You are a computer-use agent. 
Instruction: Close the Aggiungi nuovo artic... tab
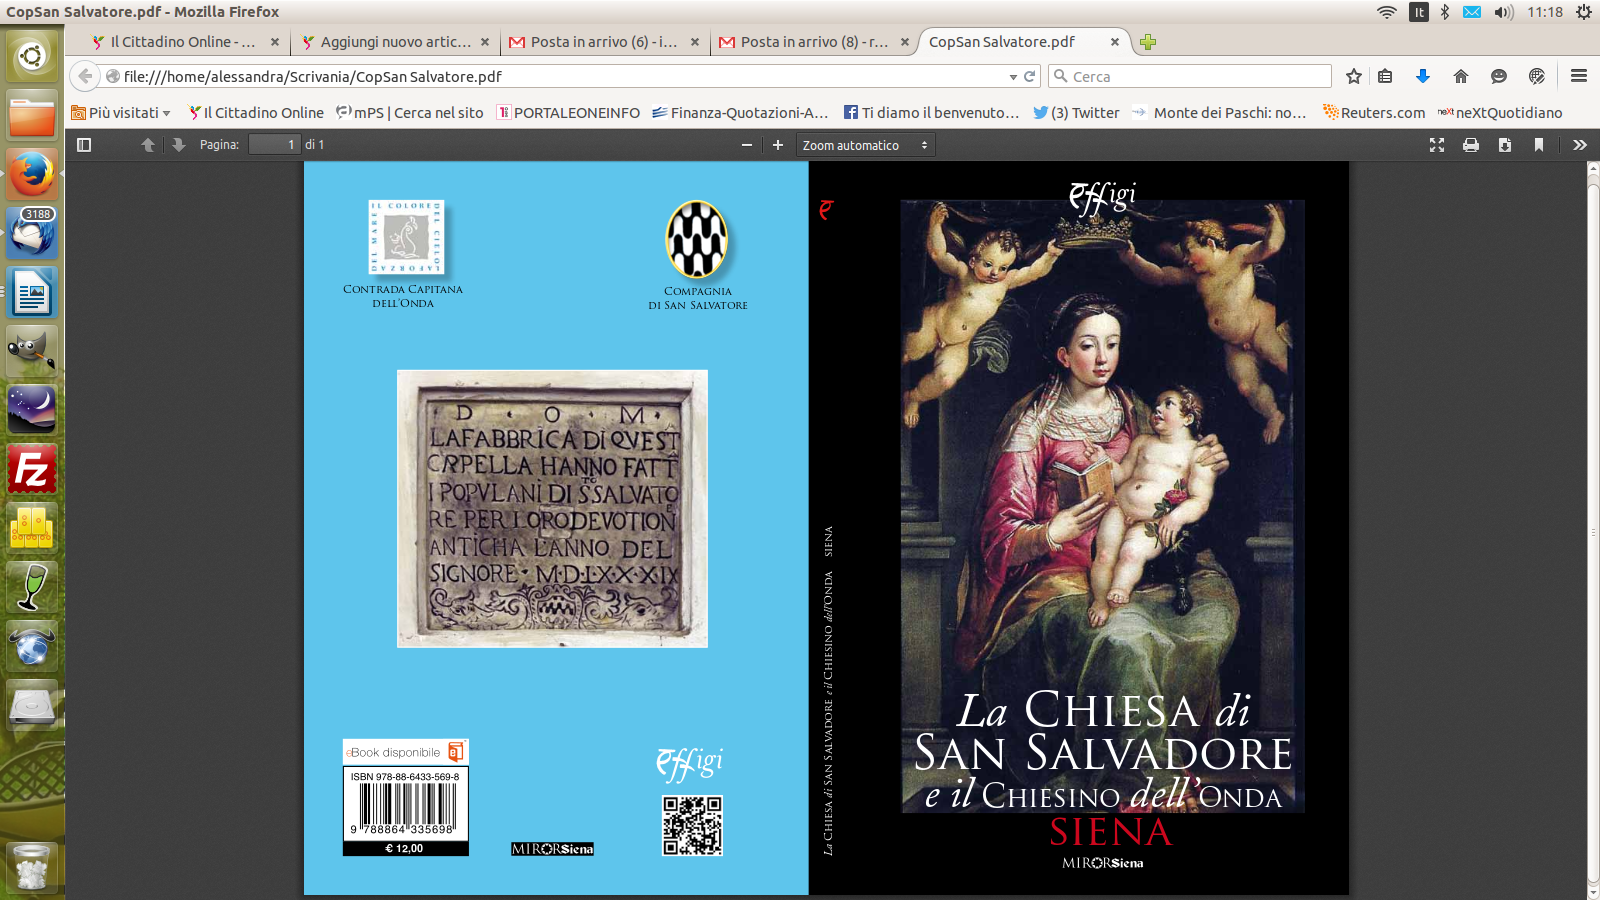coord(485,42)
